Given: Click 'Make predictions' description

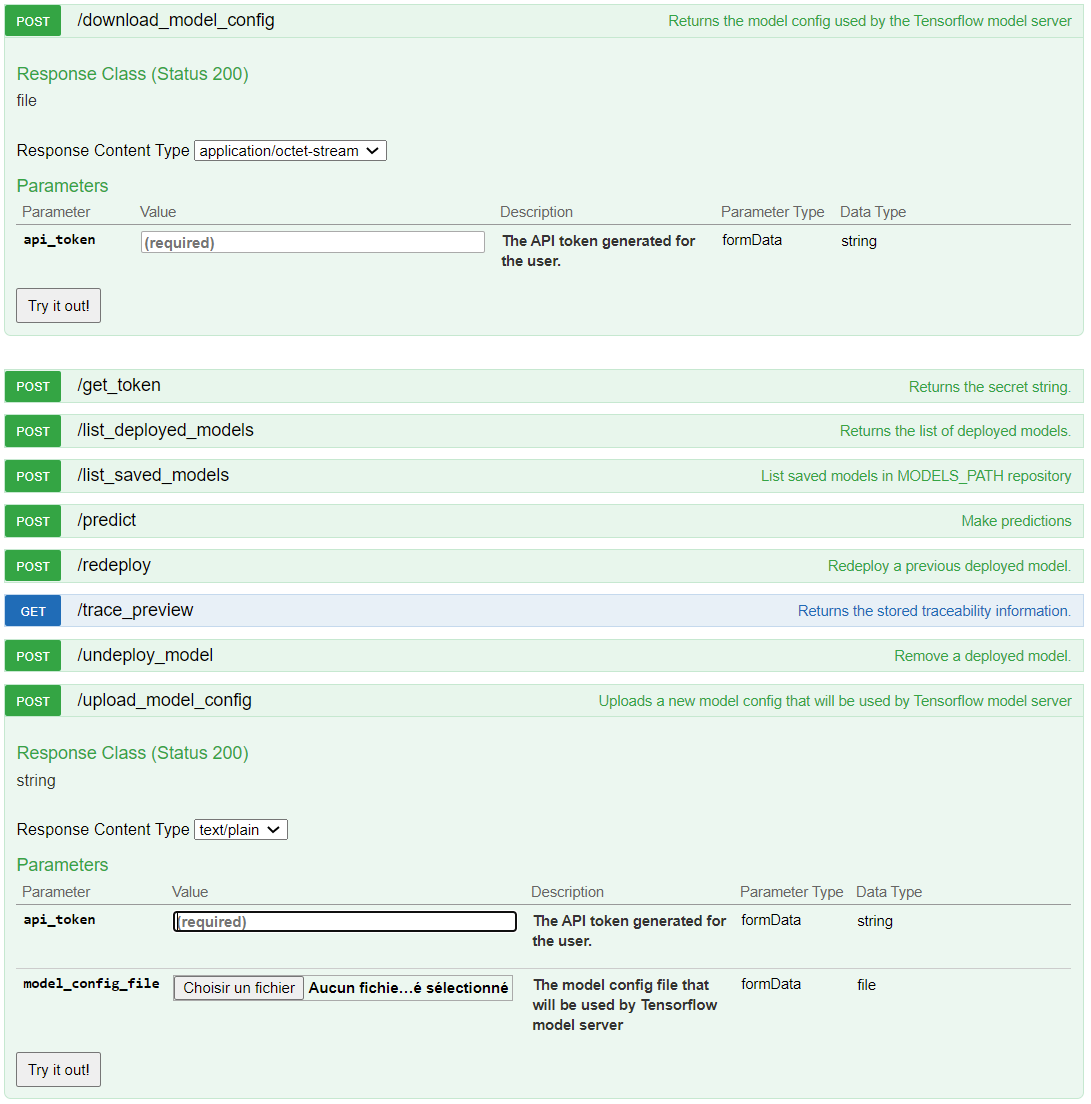Looking at the screenshot, I should [1016, 521].
